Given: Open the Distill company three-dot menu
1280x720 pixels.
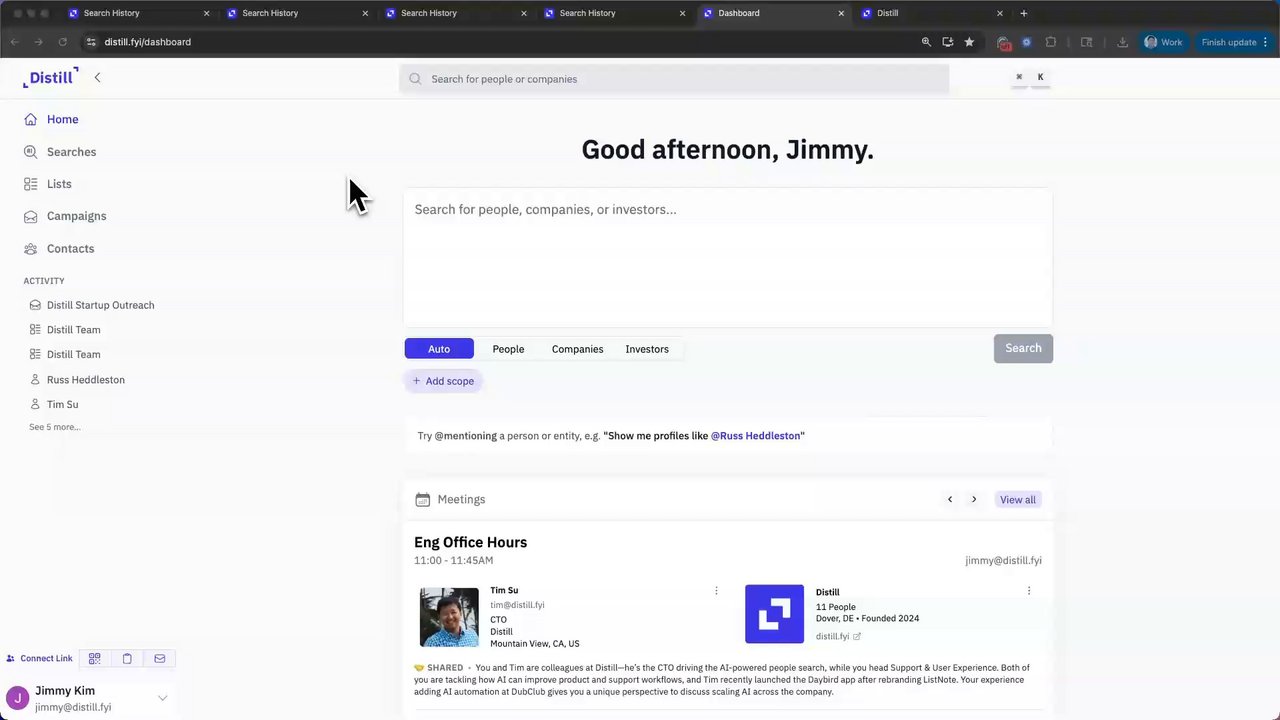Looking at the screenshot, I should coord(1029,591).
